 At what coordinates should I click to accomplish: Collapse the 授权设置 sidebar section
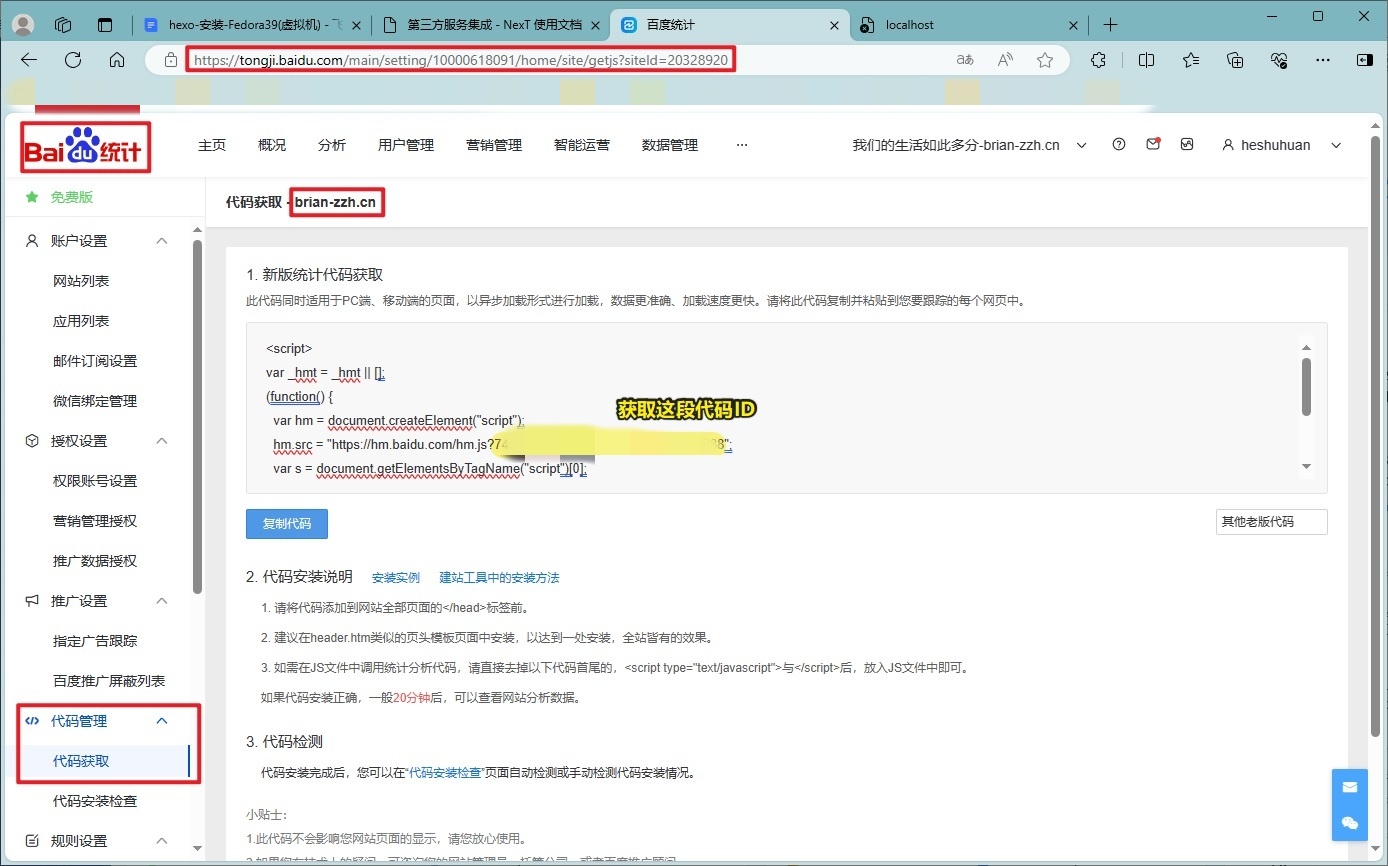162,441
